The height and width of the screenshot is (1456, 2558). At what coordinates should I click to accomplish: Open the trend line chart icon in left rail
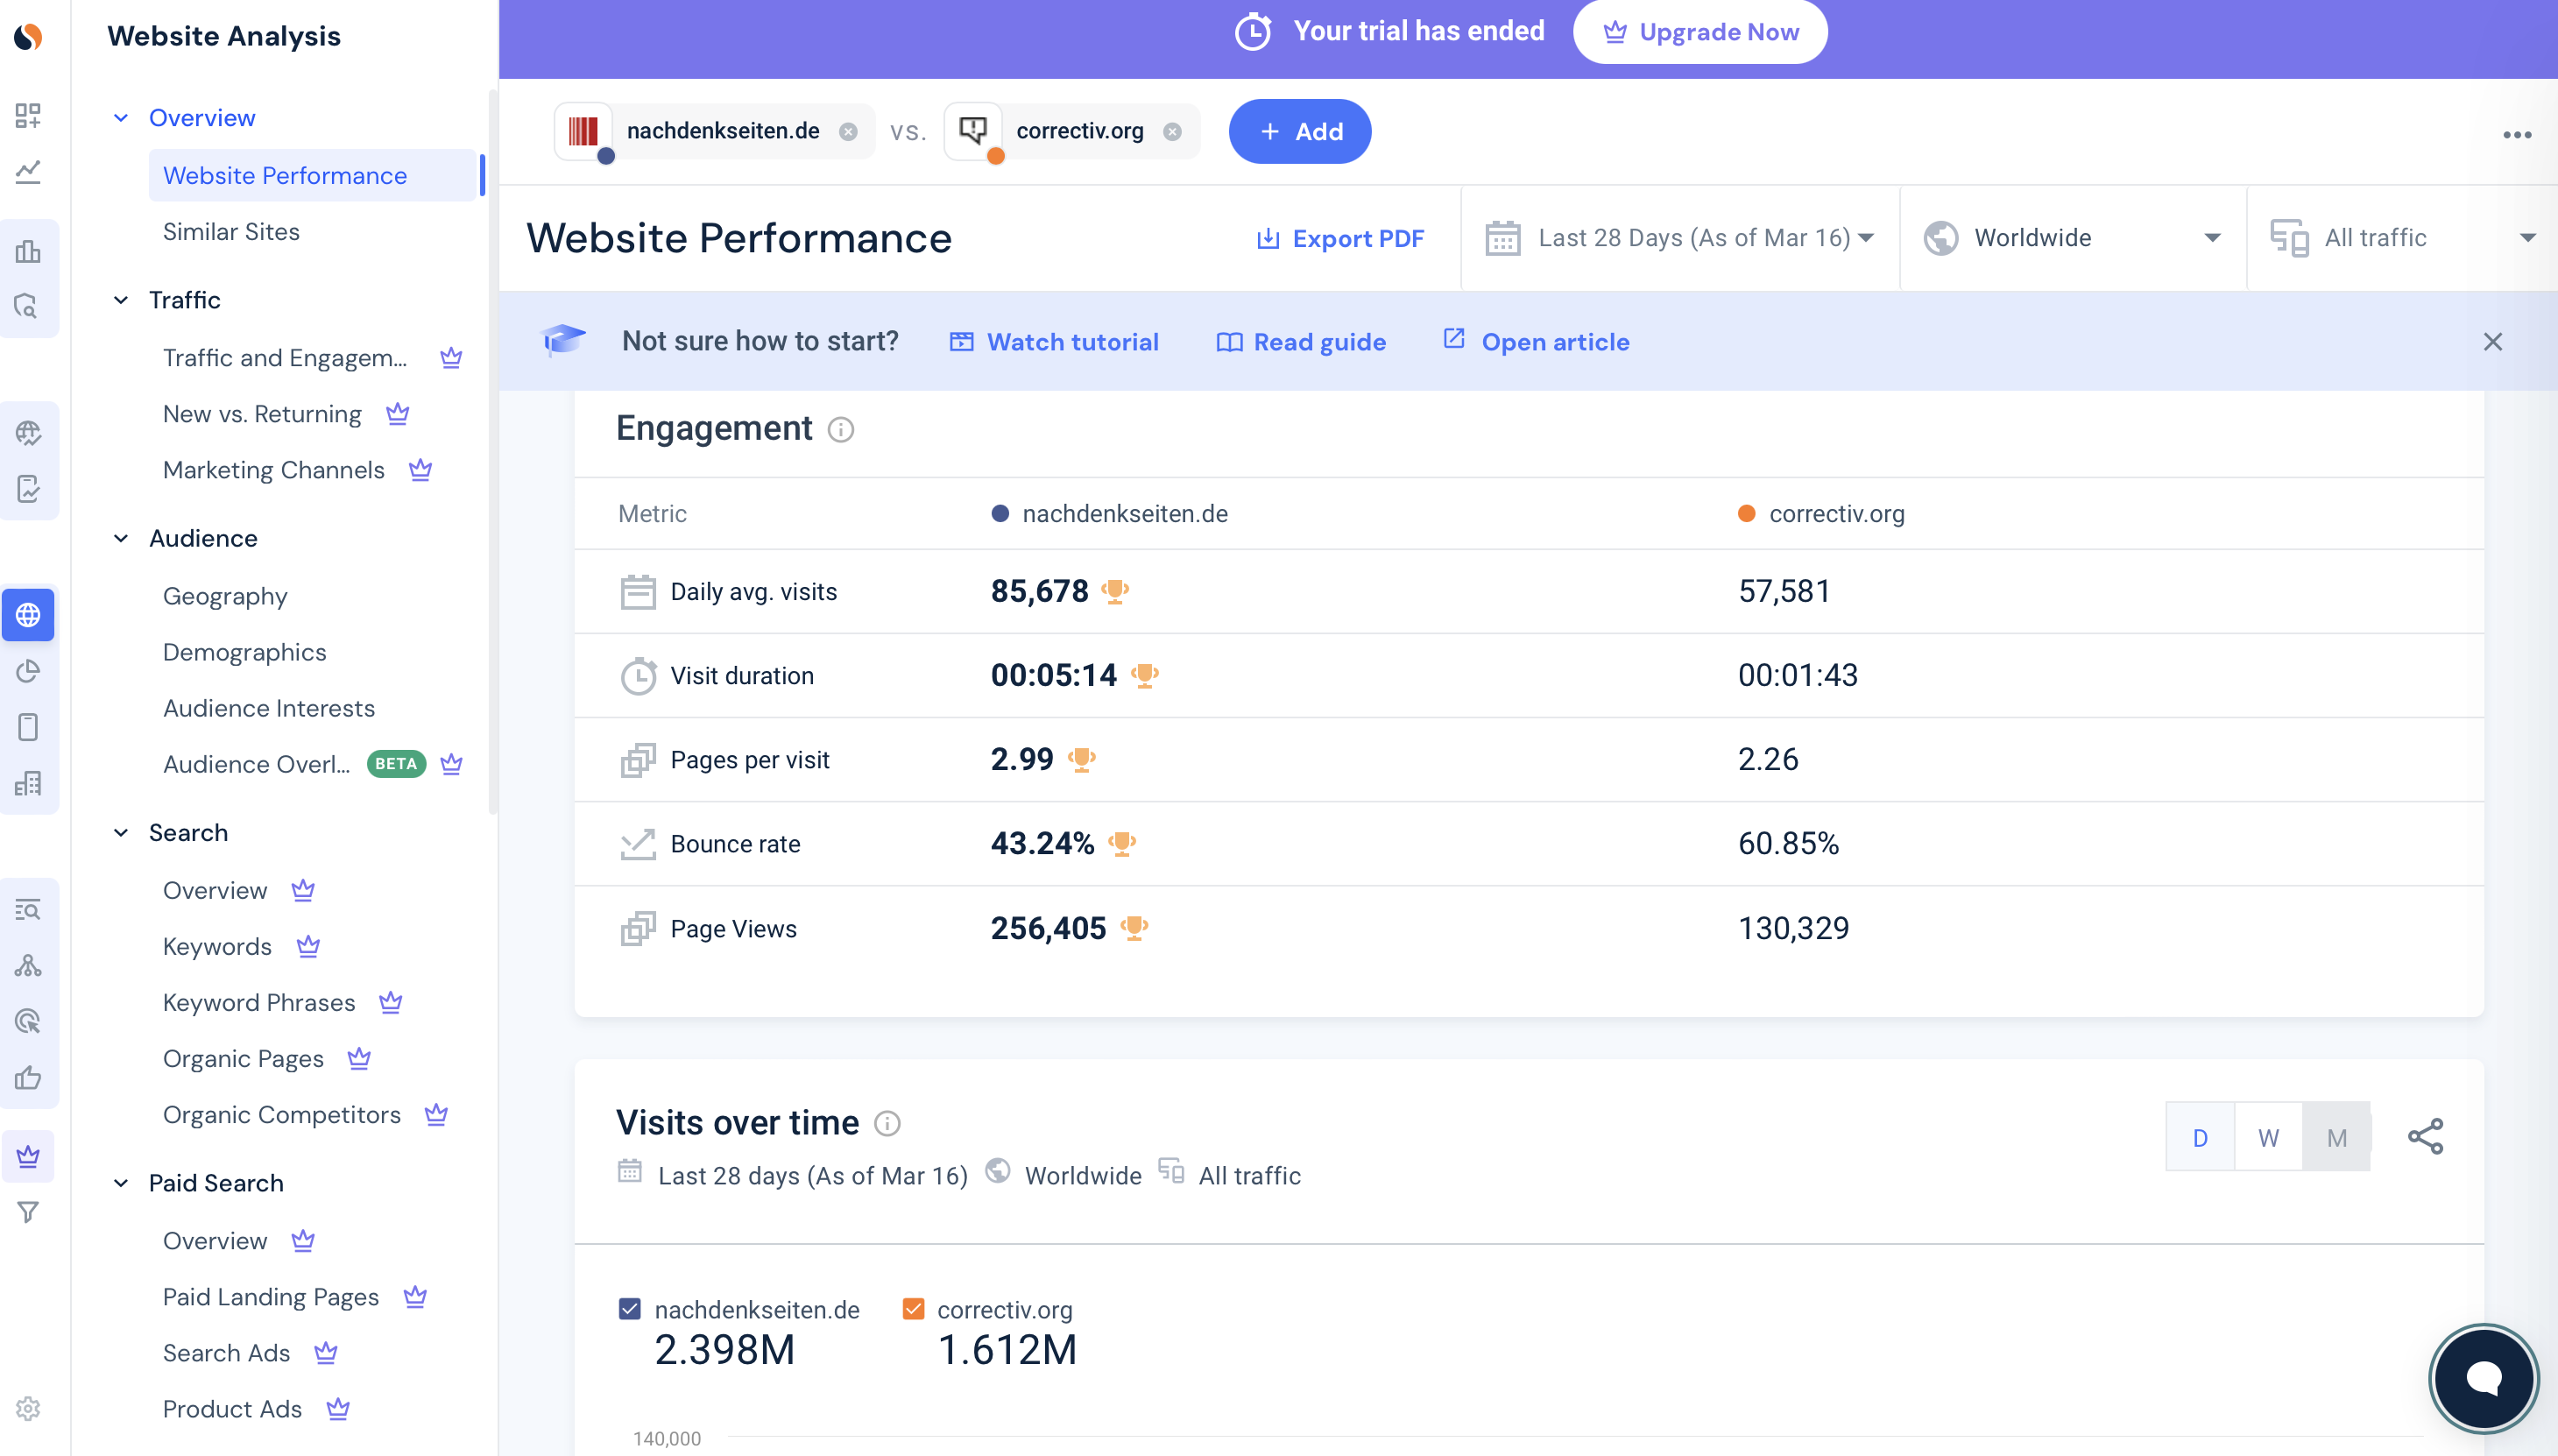pos(28,172)
